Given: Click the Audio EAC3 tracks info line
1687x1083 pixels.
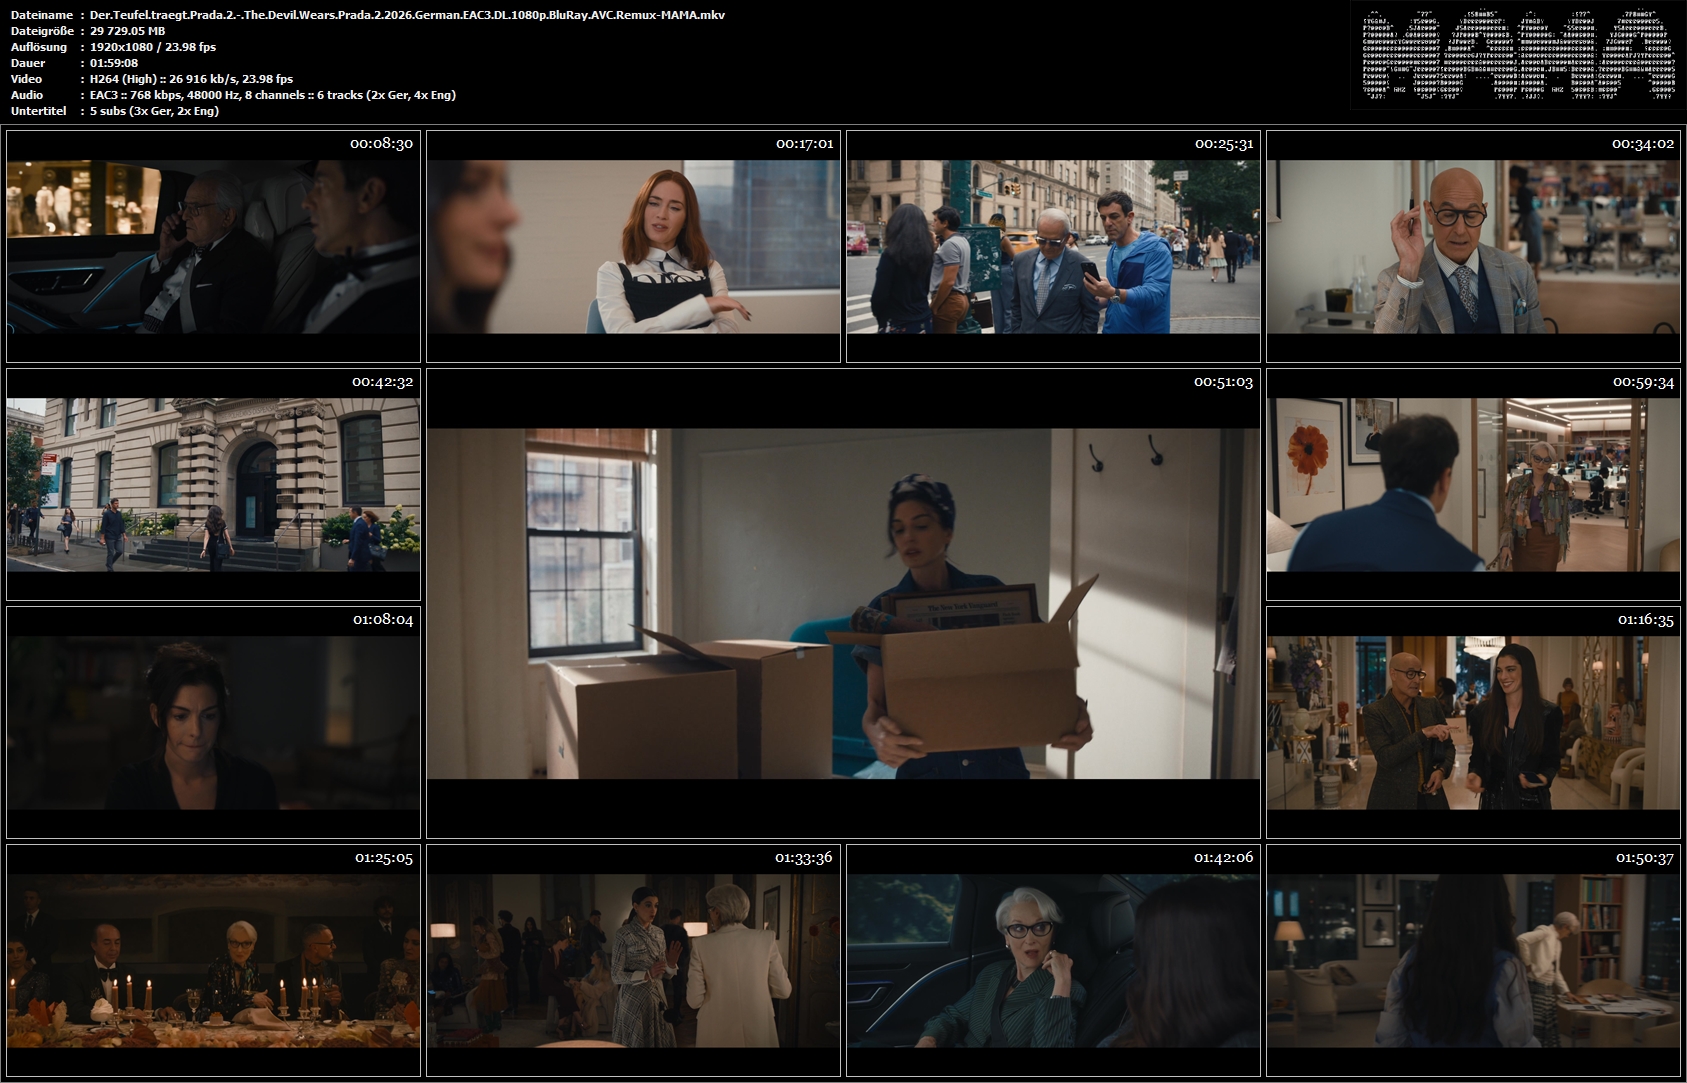Looking at the screenshot, I should tap(272, 95).
